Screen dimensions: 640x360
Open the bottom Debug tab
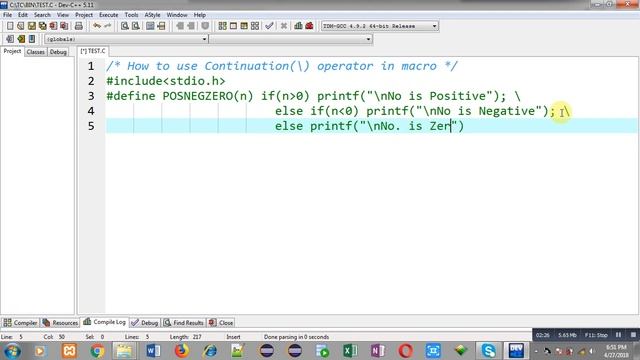(145, 322)
